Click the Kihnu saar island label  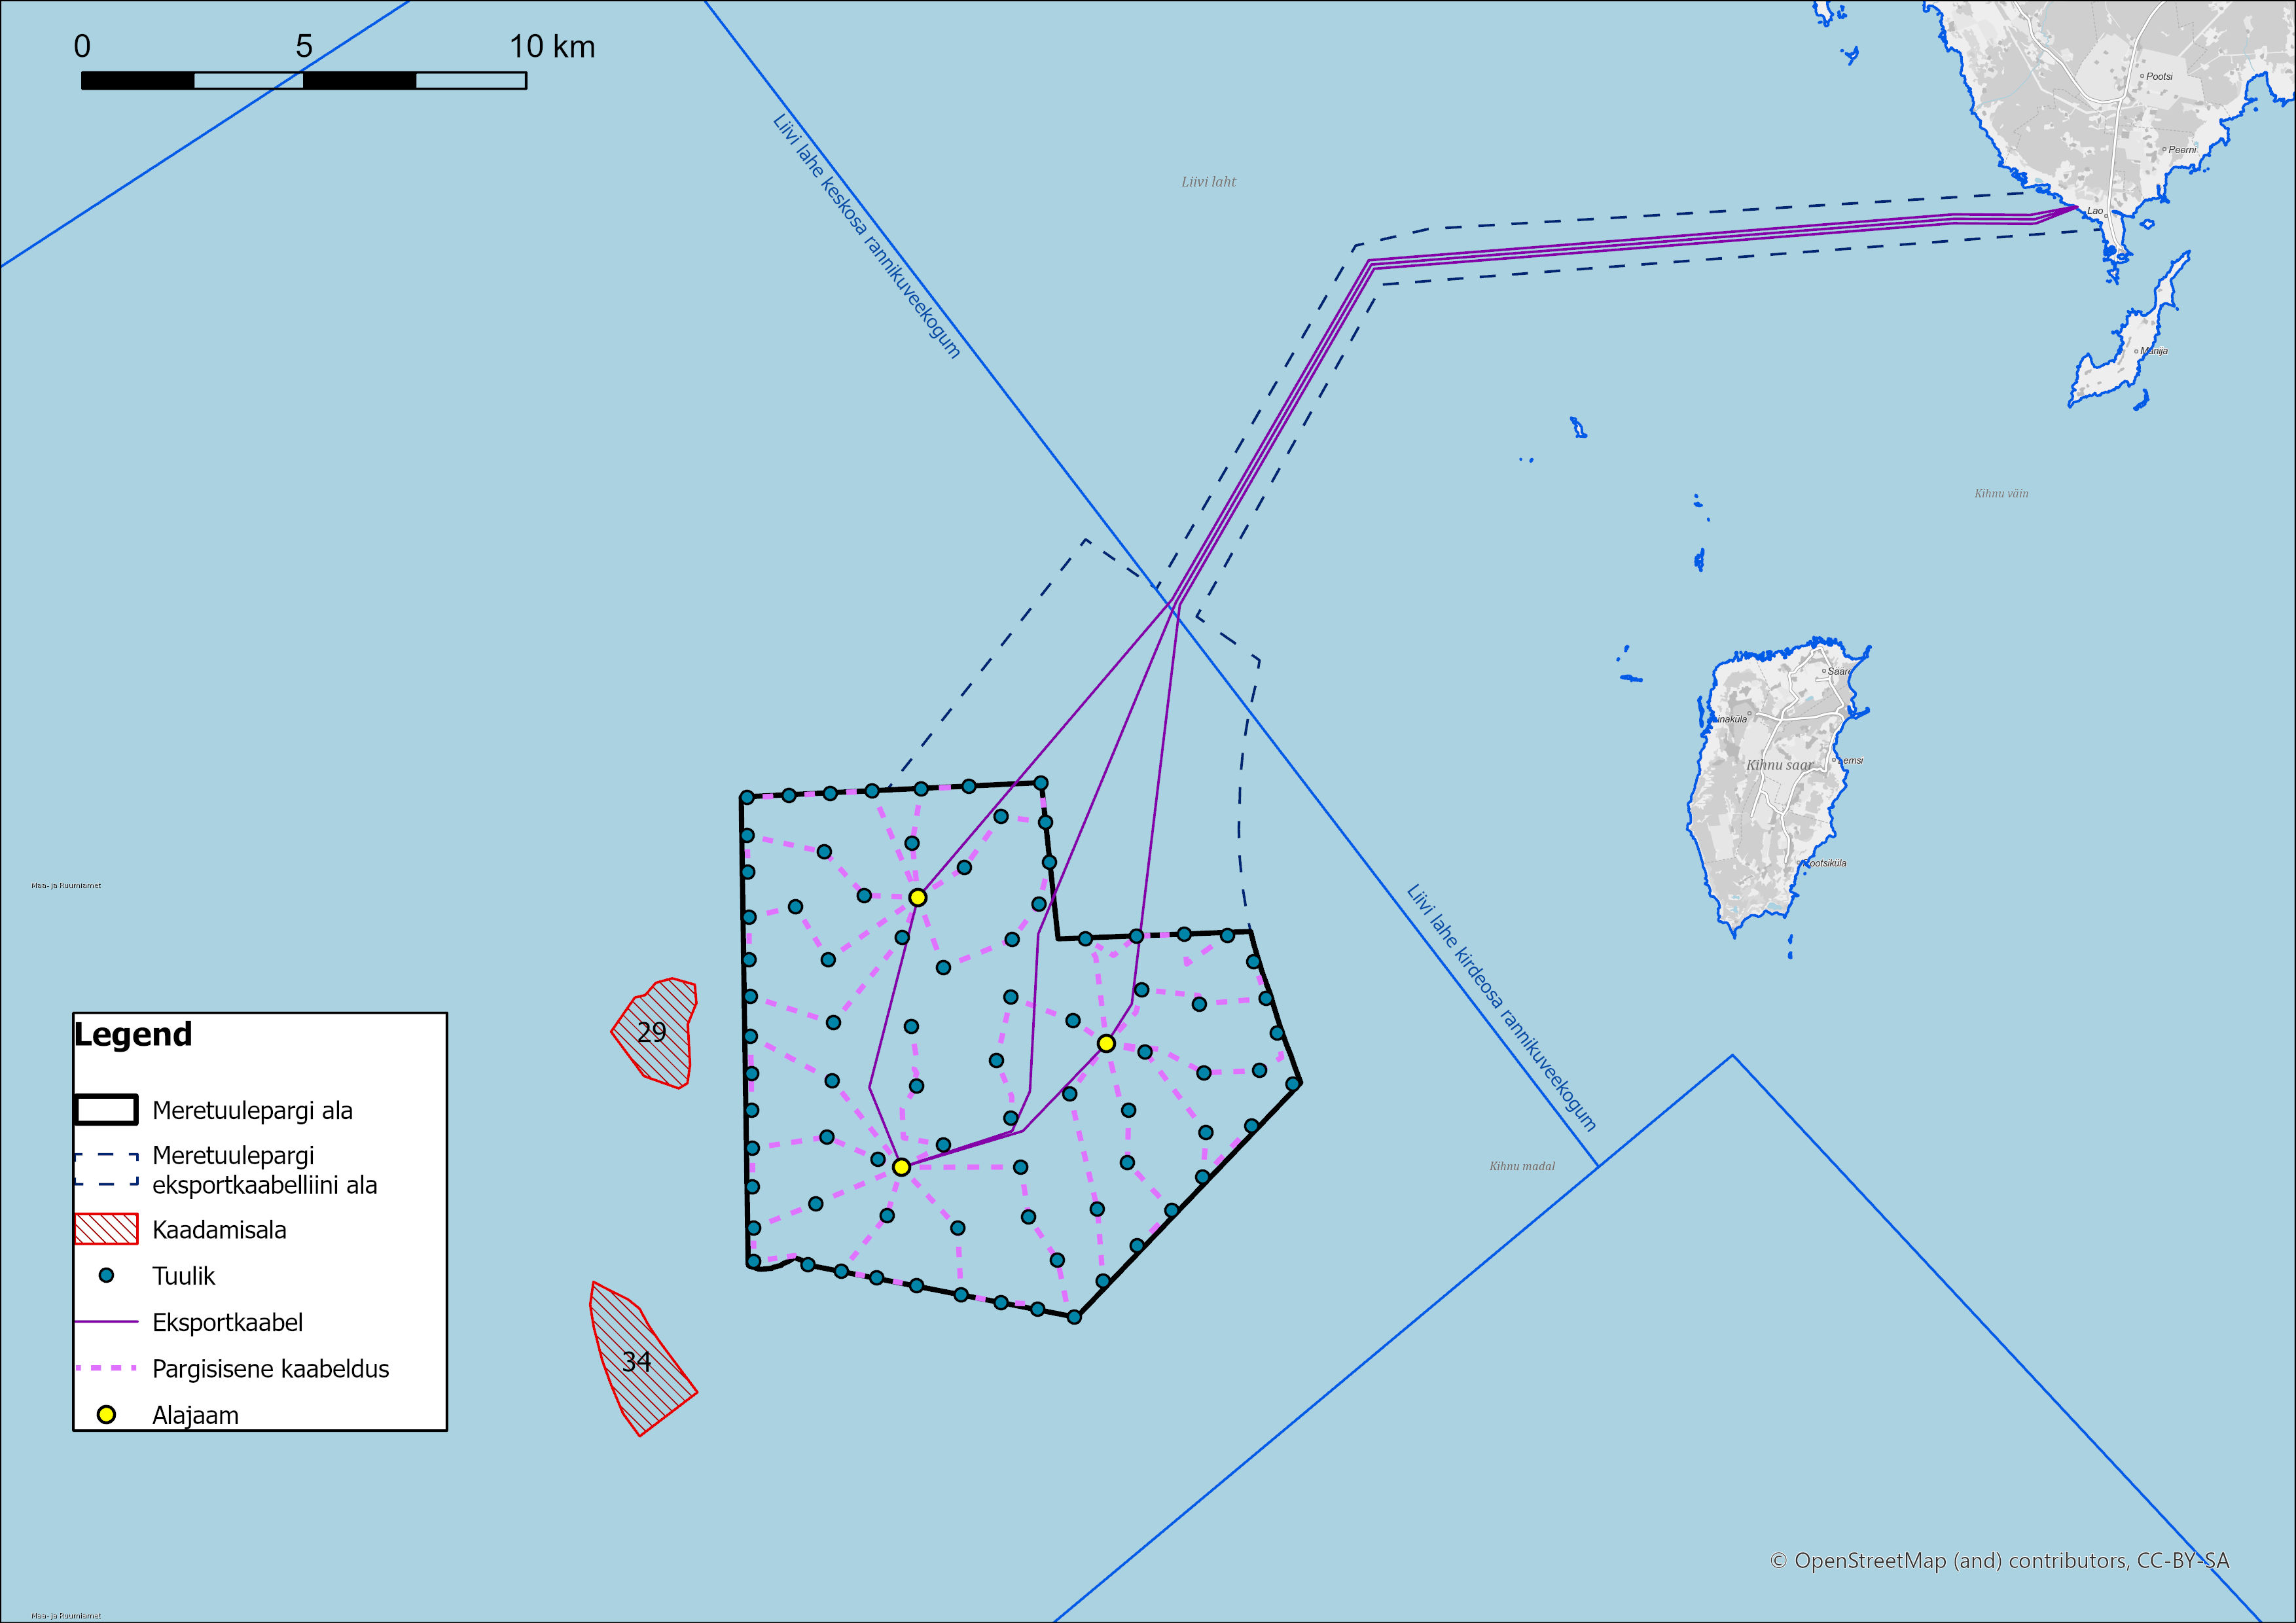tap(1779, 765)
